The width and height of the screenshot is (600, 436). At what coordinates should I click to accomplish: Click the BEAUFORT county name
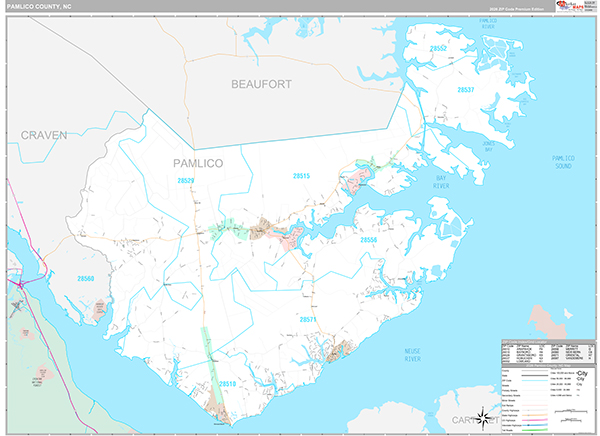261,84
